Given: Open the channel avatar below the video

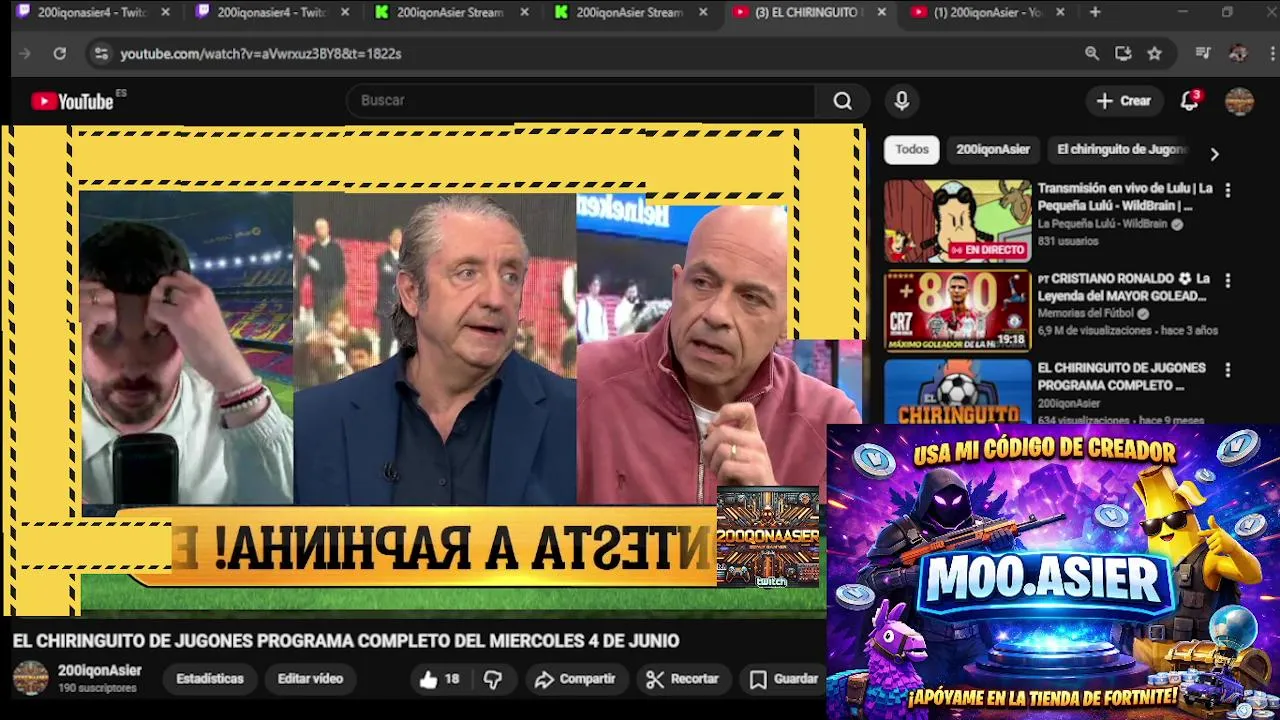Looking at the screenshot, I should coord(30,678).
